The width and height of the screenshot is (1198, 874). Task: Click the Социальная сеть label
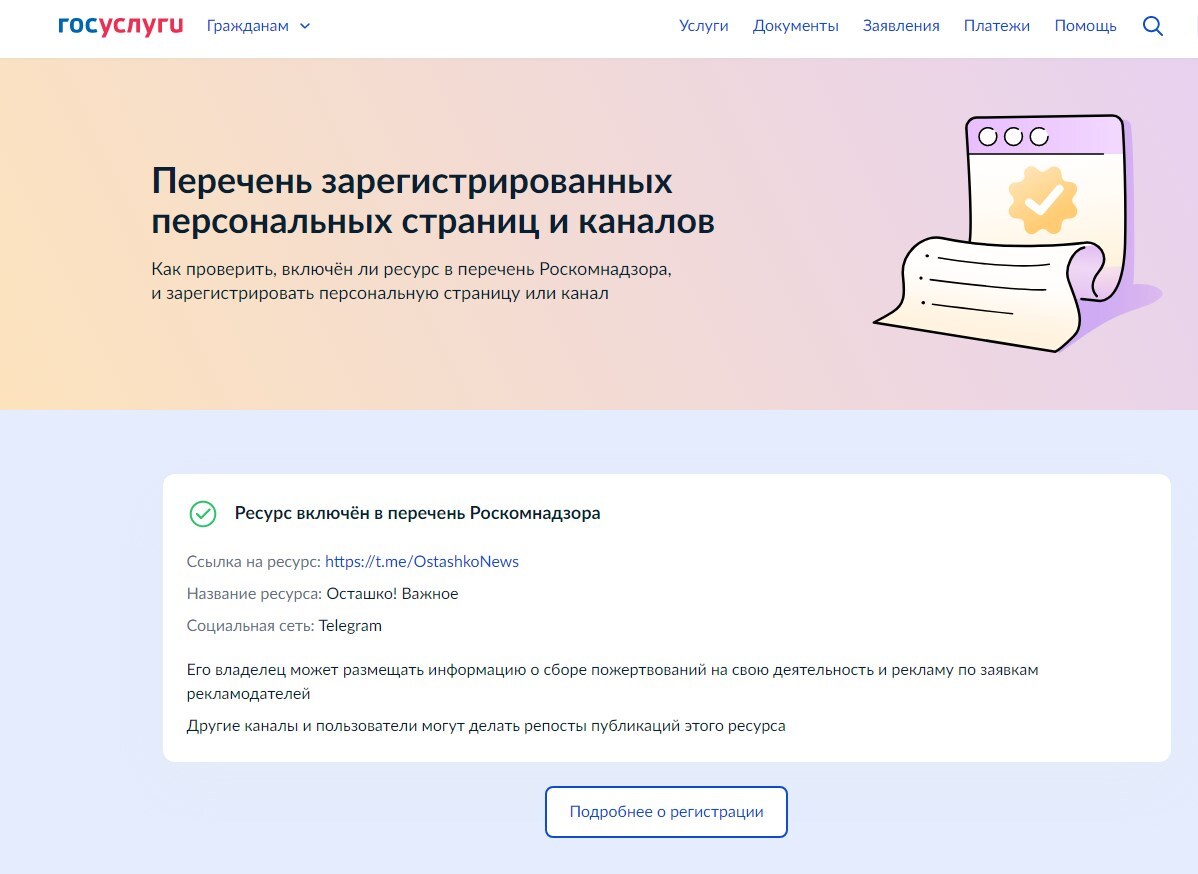[x=251, y=626]
